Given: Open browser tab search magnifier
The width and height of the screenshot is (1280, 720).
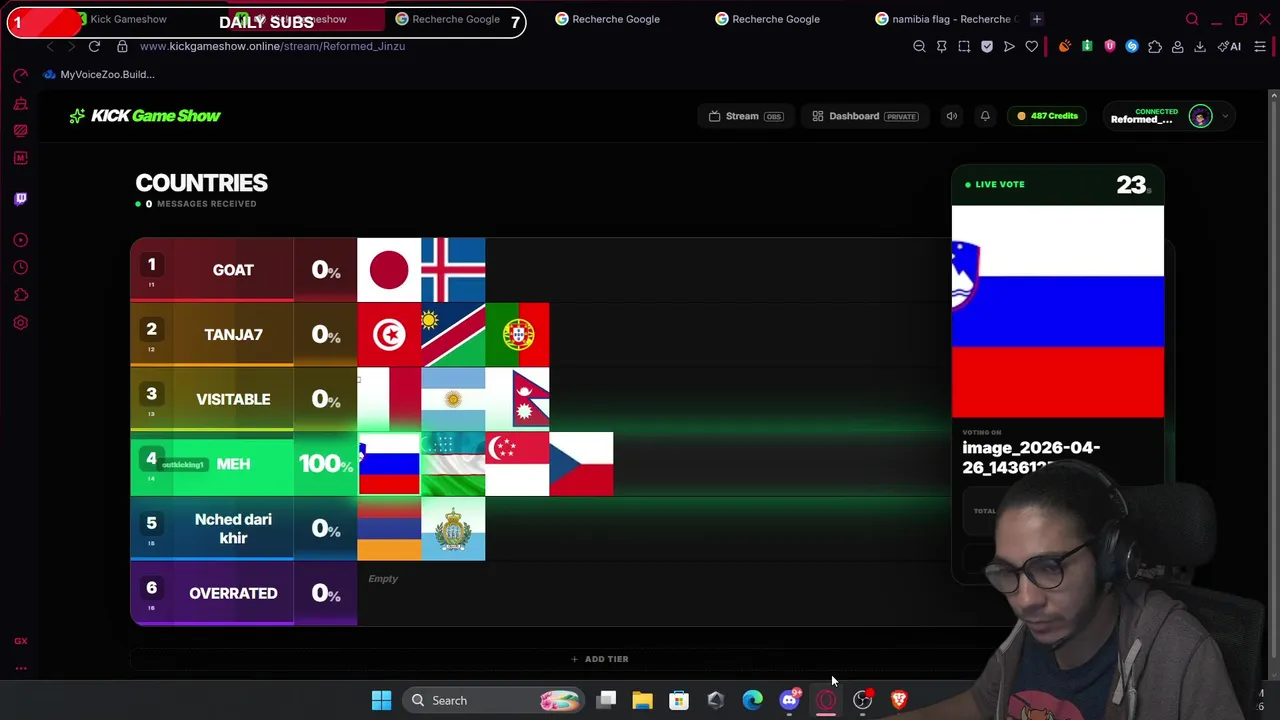Looking at the screenshot, I should coord(1192,19).
